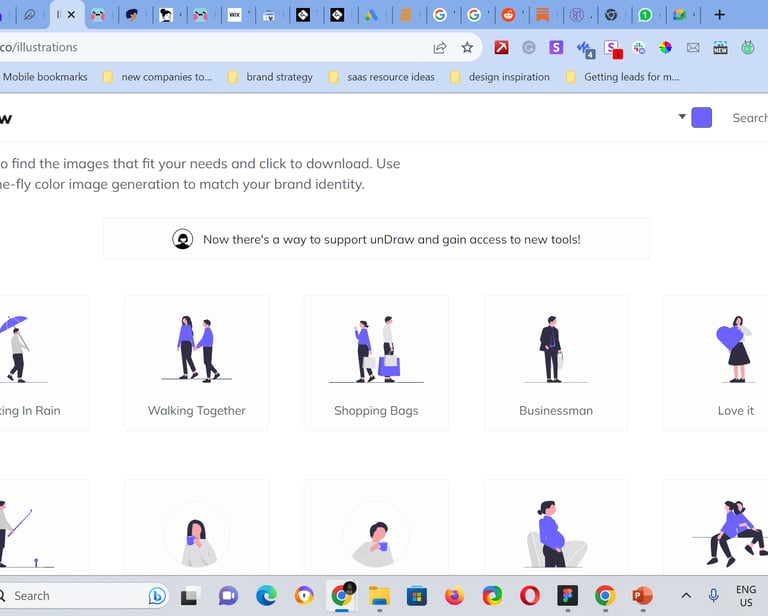This screenshot has height=616, width=768.
Task: Open the red arrow extension
Action: click(501, 47)
